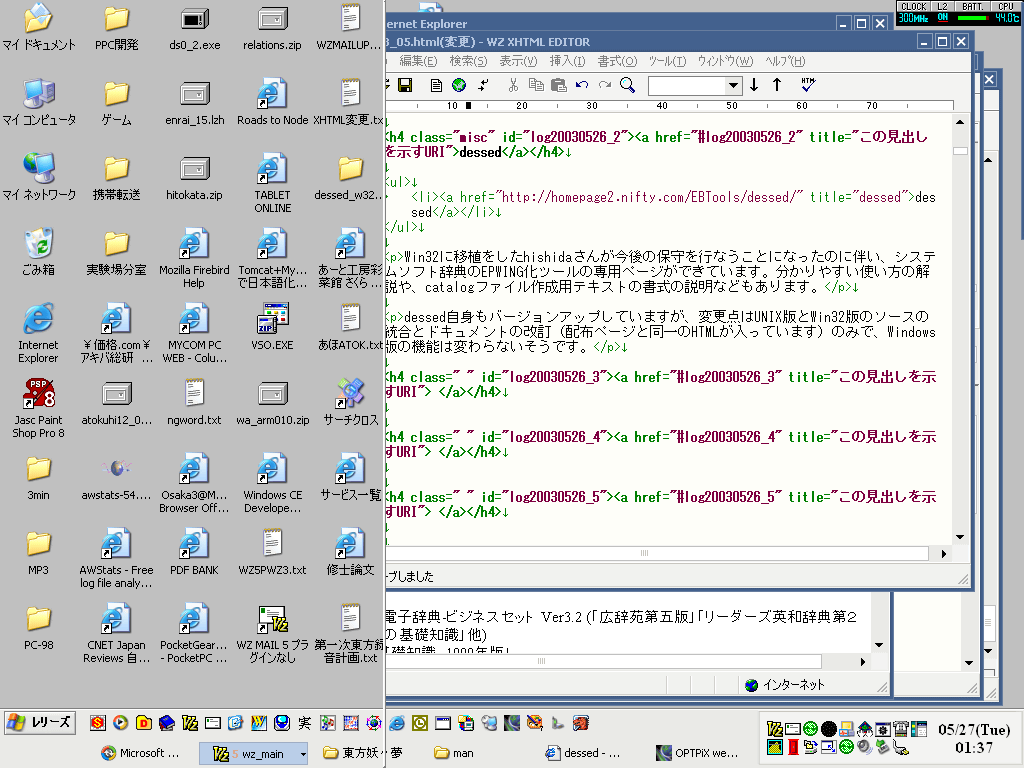Image resolution: width=1024 pixels, height=768 pixels.
Task: Open the 書式(O) menu
Action: click(x=617, y=61)
